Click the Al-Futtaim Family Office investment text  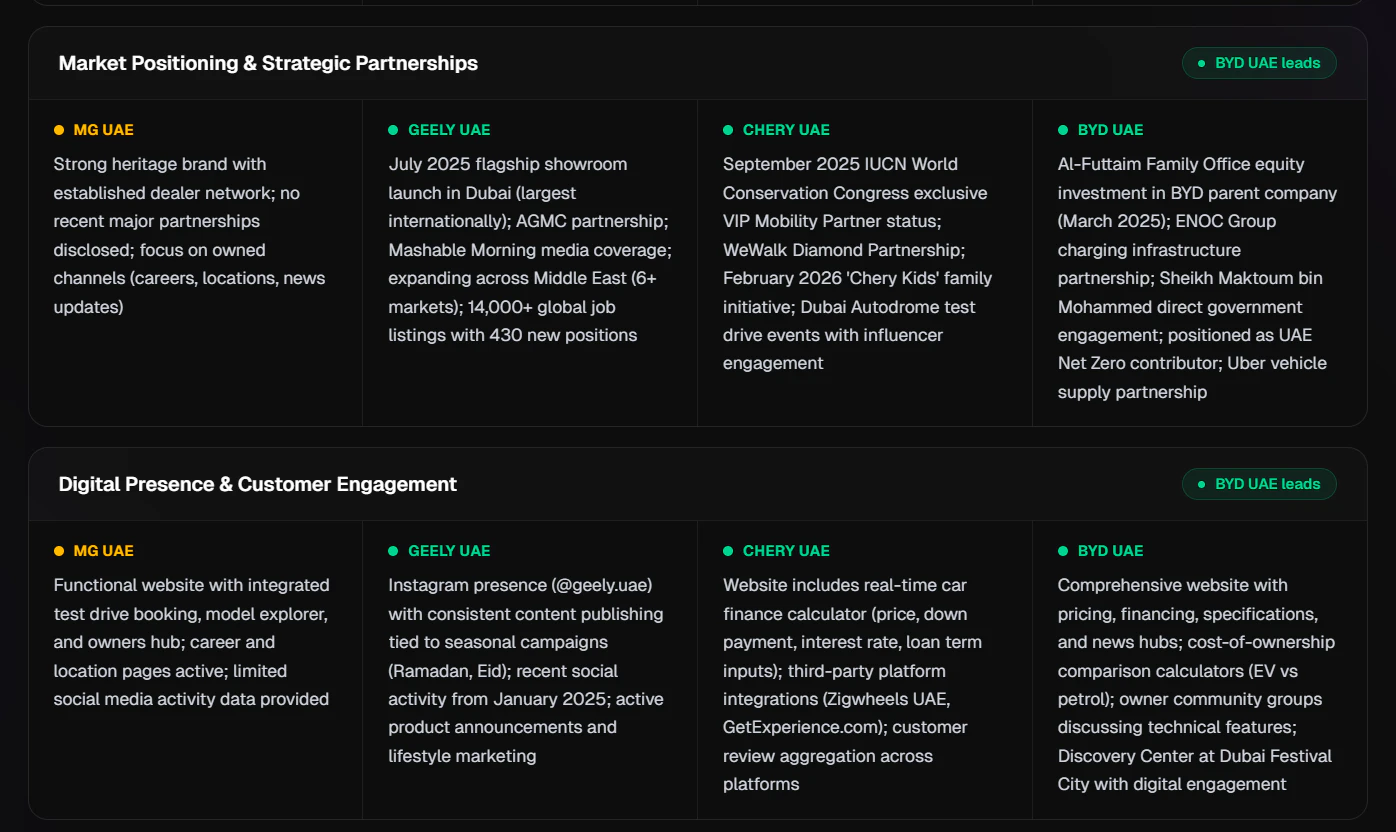pyautogui.click(x=1198, y=278)
